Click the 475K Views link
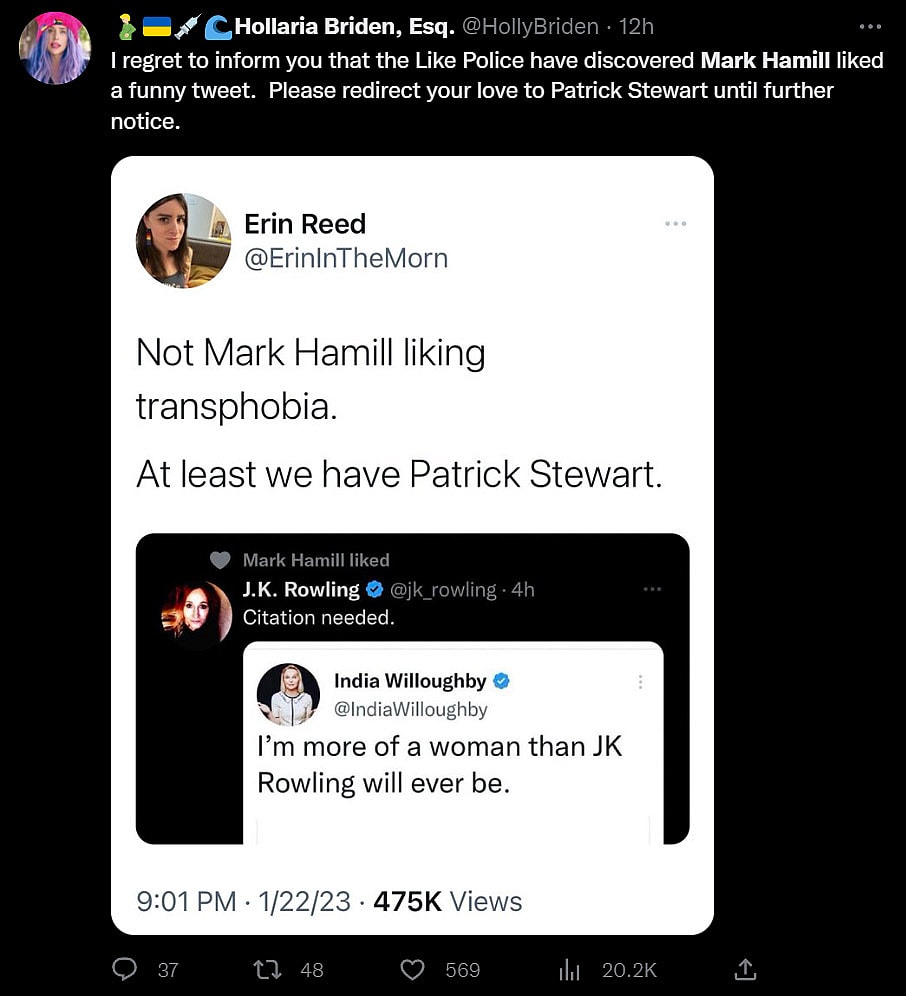This screenshot has height=996, width=906. 447,900
